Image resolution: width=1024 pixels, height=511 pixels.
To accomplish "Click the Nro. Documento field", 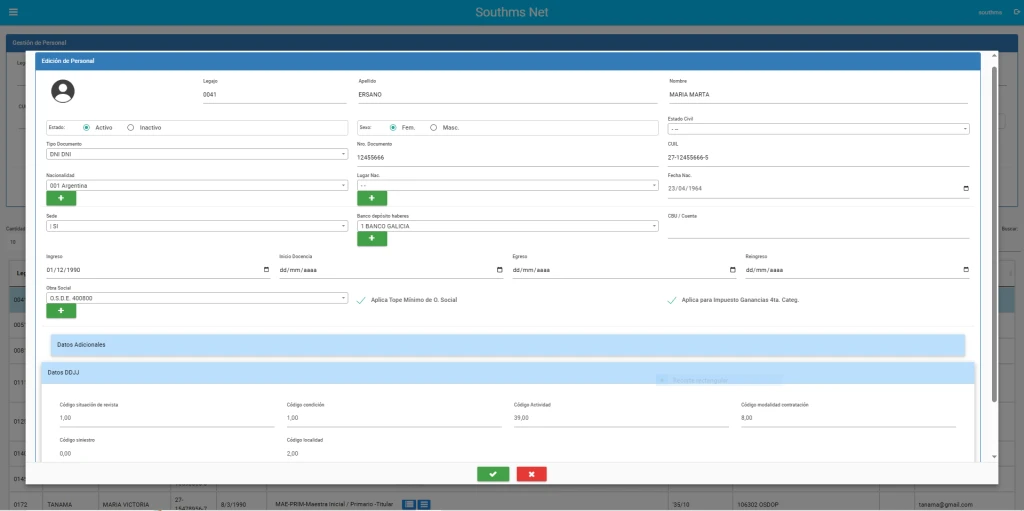I will [507, 157].
